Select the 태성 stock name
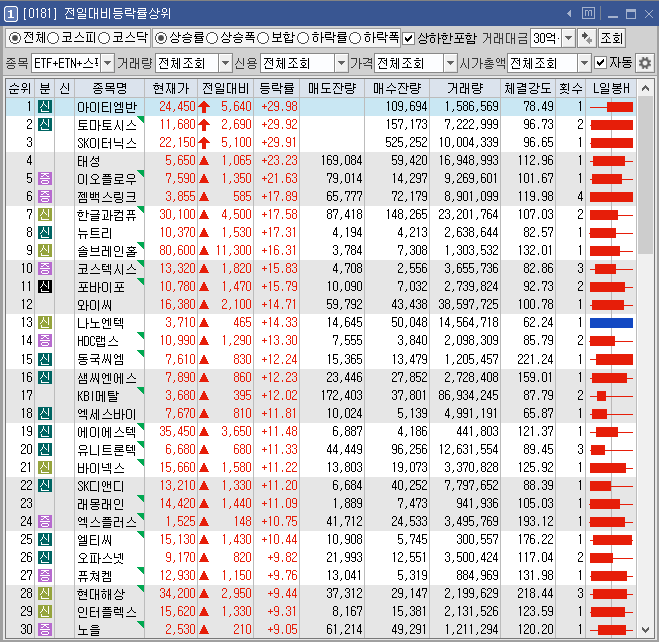The width and height of the screenshot is (659, 642). point(89,161)
